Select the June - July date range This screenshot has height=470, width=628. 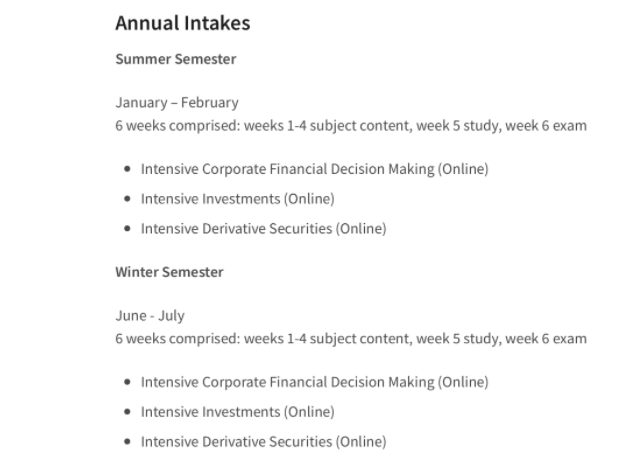click(x=150, y=316)
